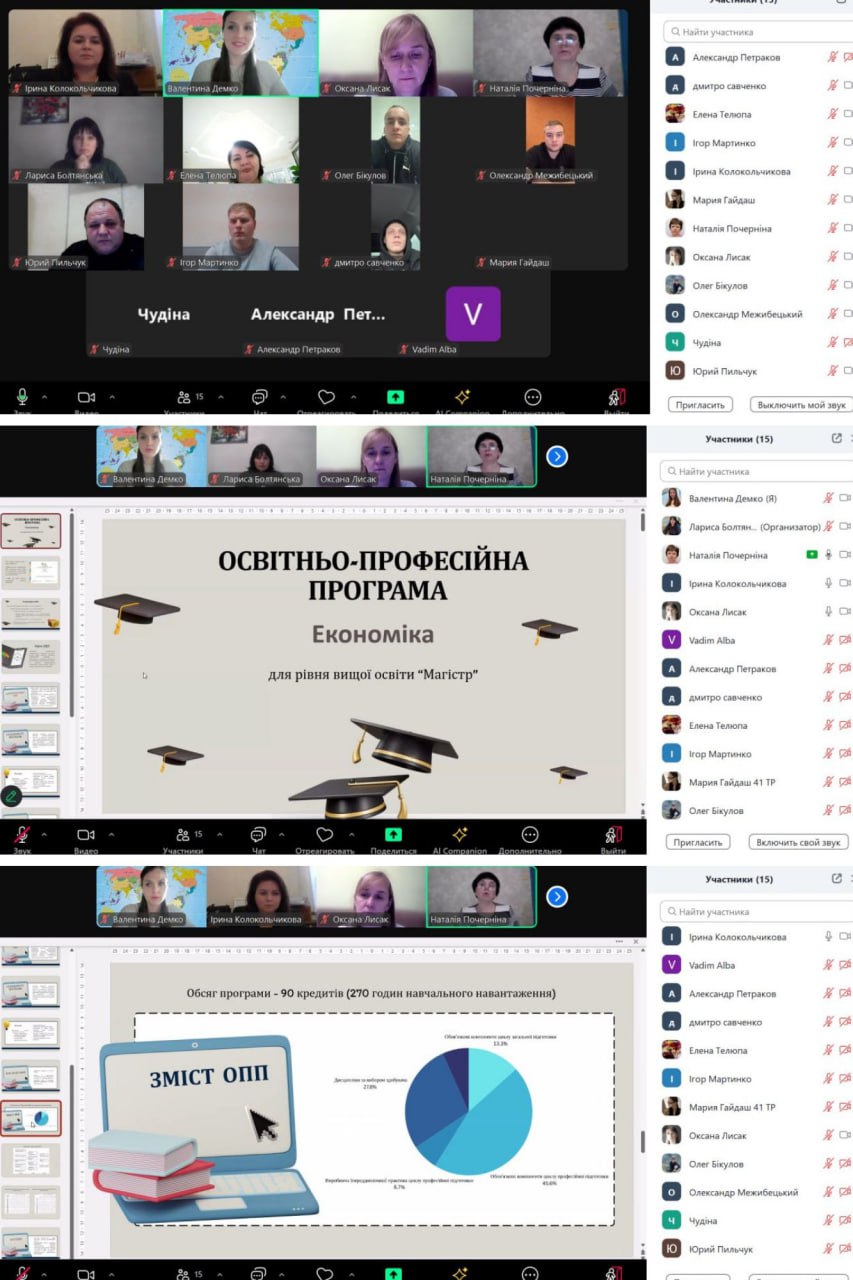Screen dimensions: 853x1280
Task: Open AI Companion sparkle icon in gallery-view window
Action: [x=461, y=397]
